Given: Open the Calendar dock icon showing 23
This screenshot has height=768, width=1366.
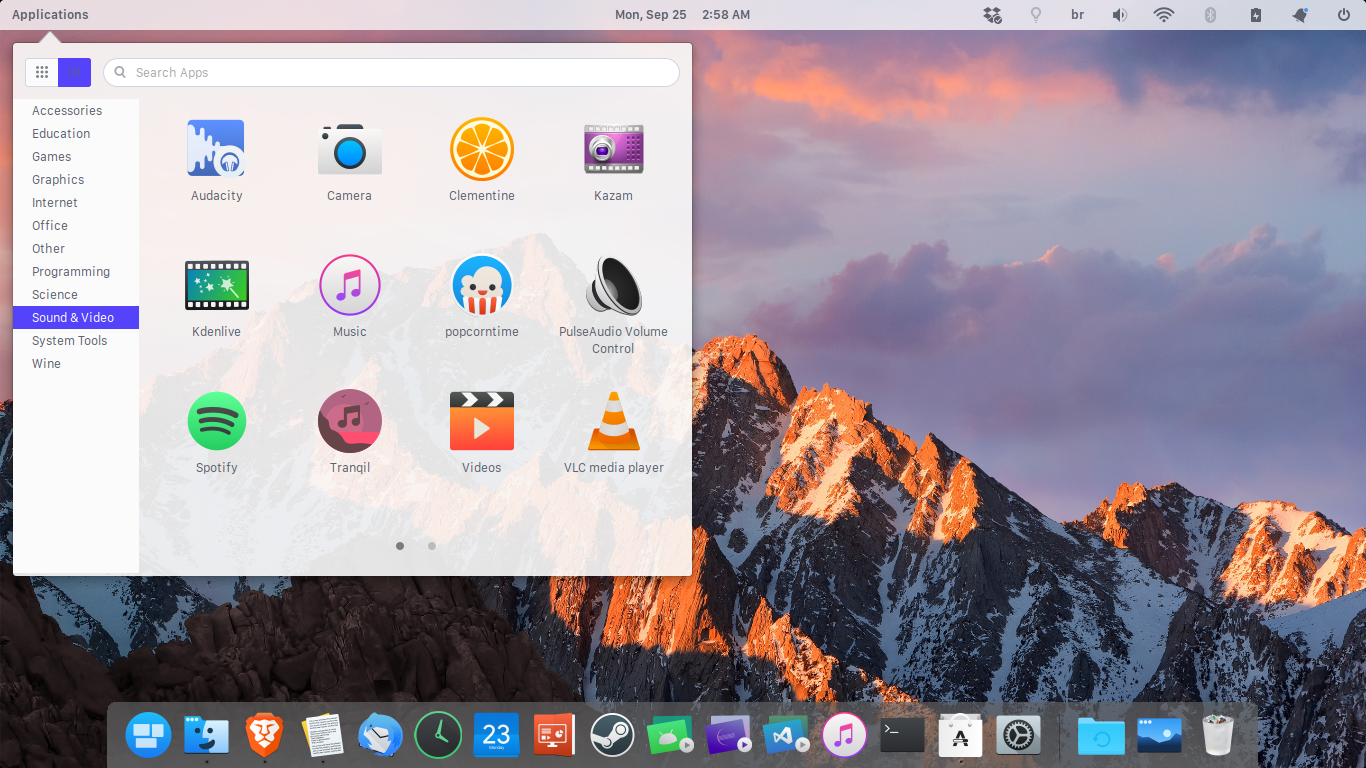Looking at the screenshot, I should (496, 736).
